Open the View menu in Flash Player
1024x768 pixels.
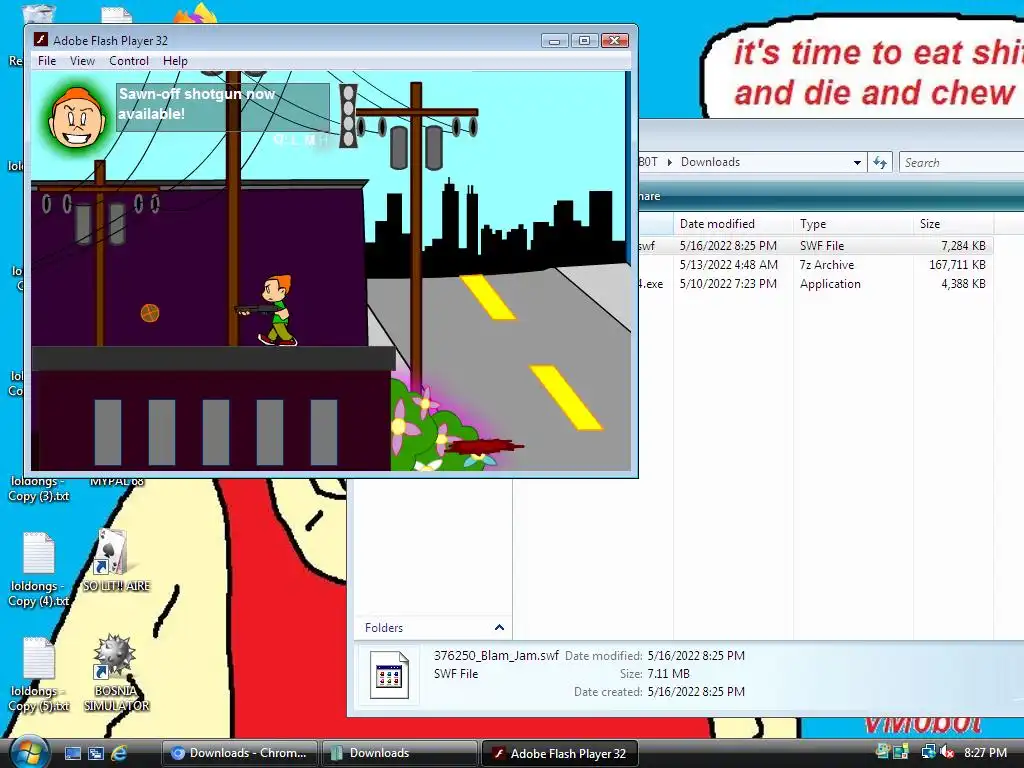[x=82, y=61]
